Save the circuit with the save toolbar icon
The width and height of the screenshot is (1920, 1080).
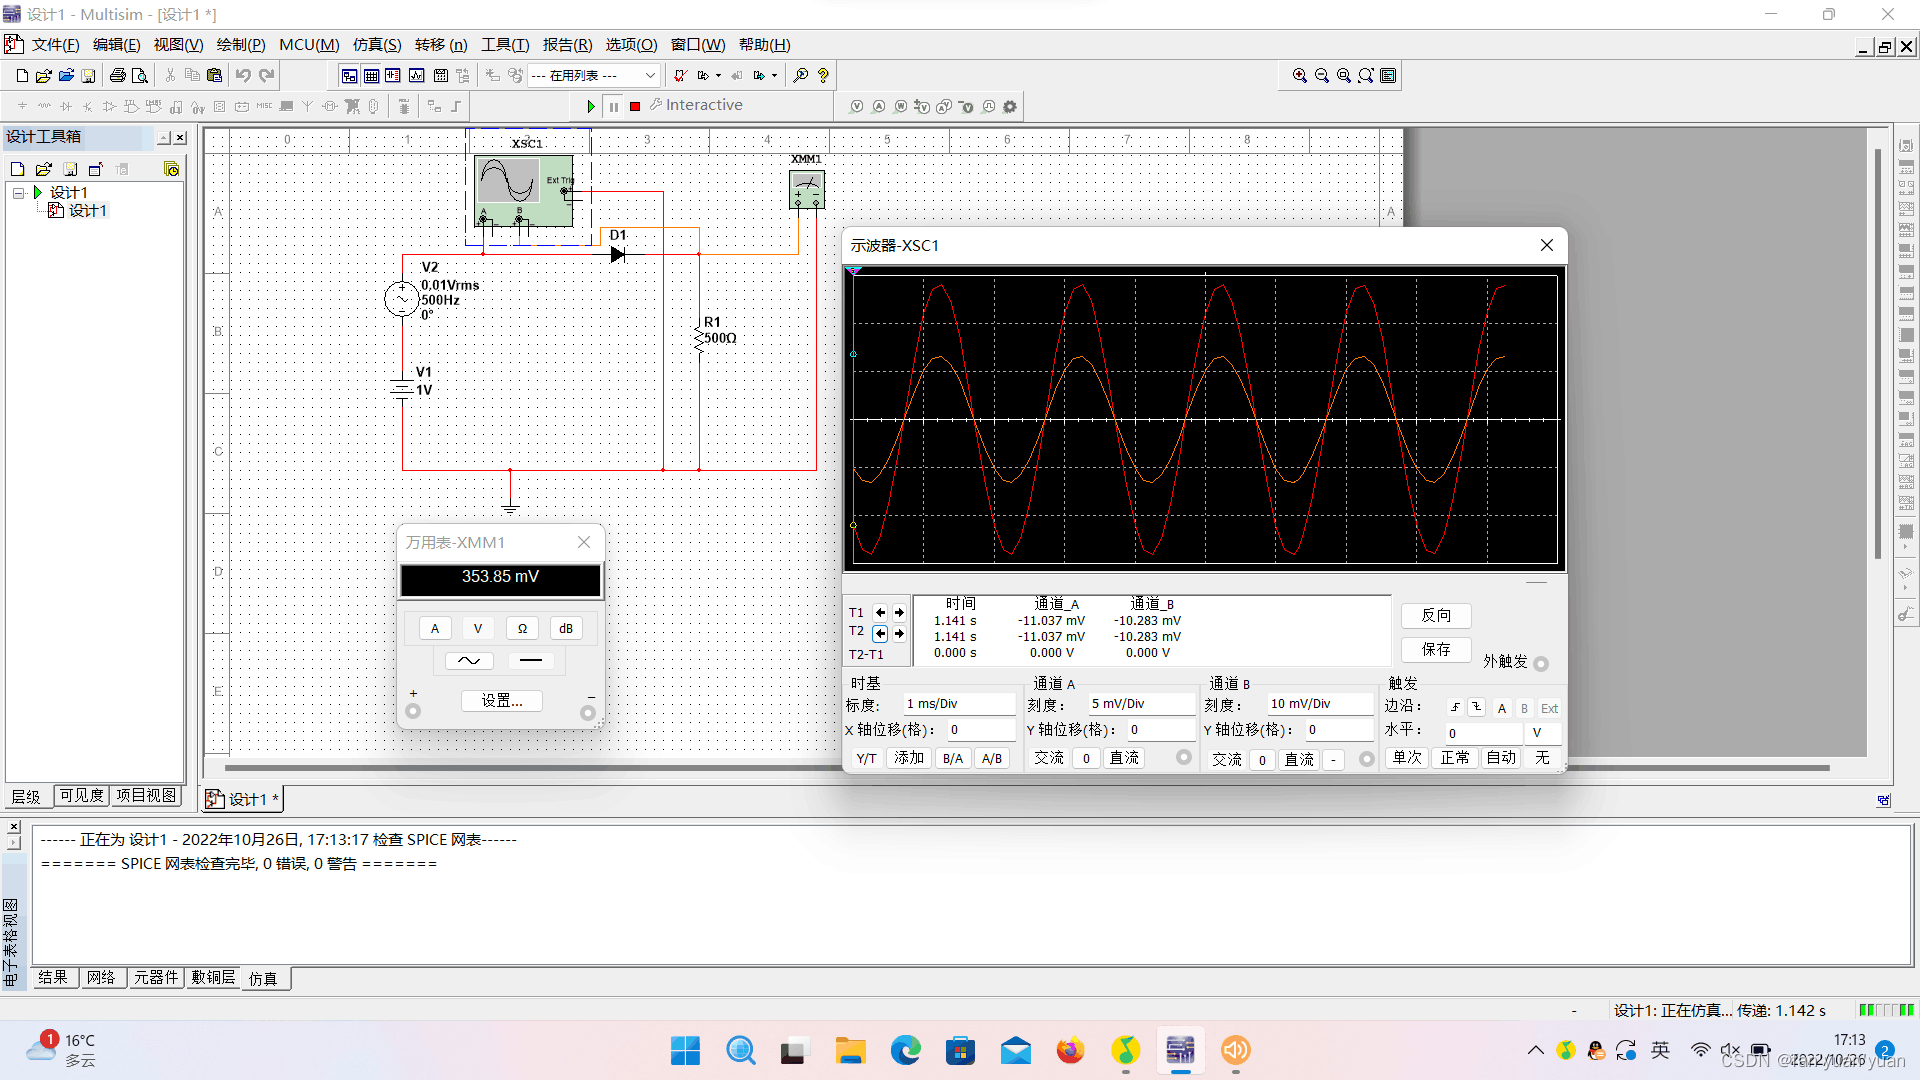89,75
